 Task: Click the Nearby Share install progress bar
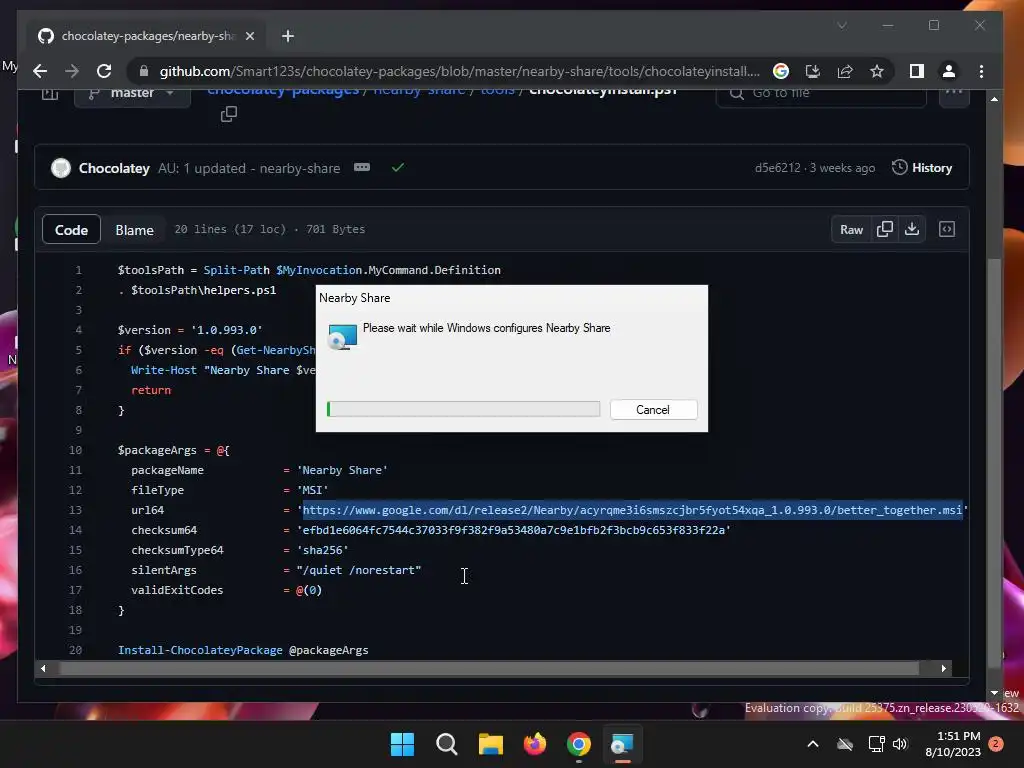click(463, 409)
